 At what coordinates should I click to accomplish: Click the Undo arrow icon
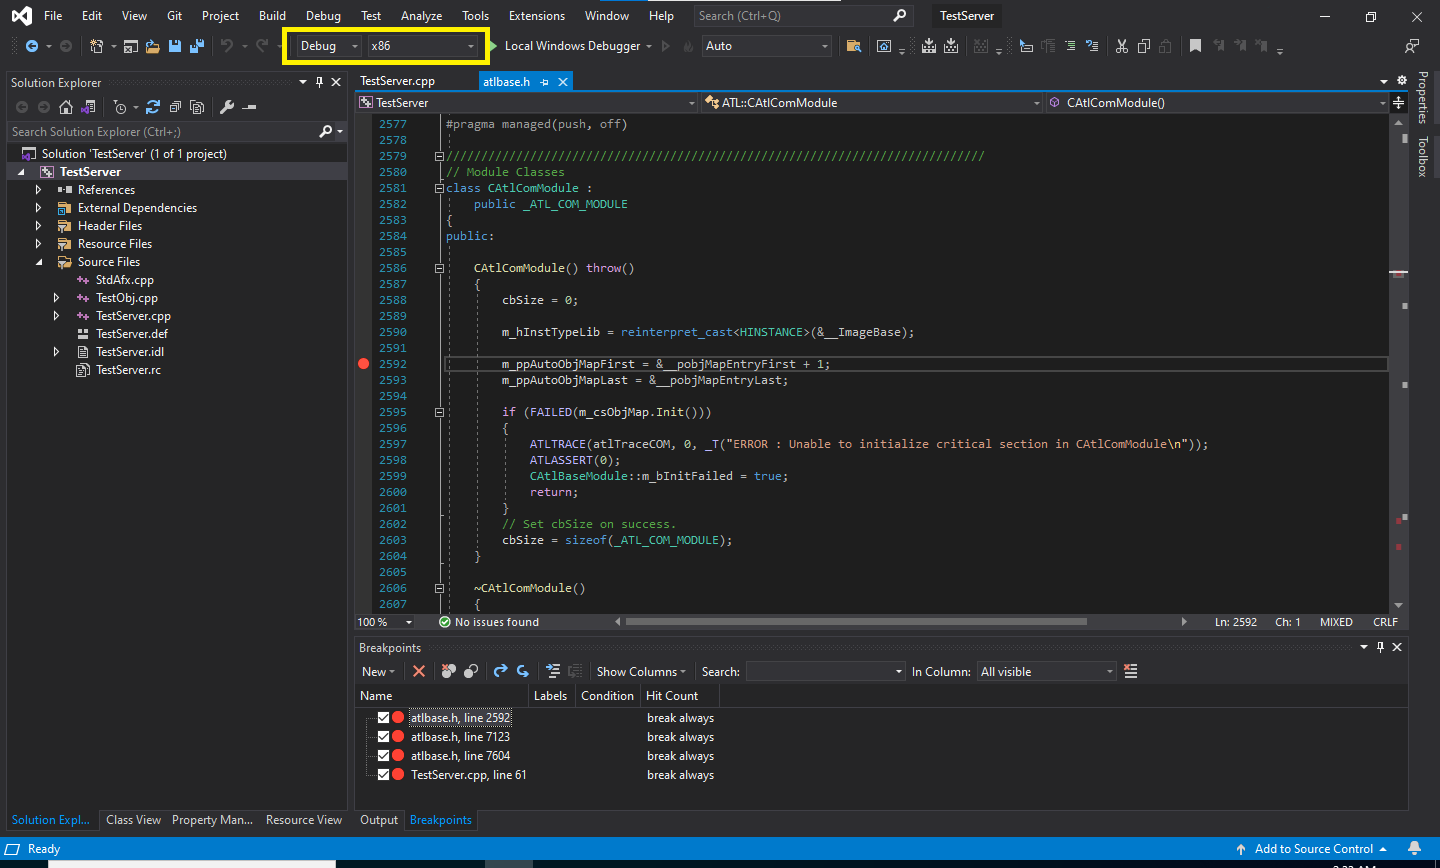(227, 46)
